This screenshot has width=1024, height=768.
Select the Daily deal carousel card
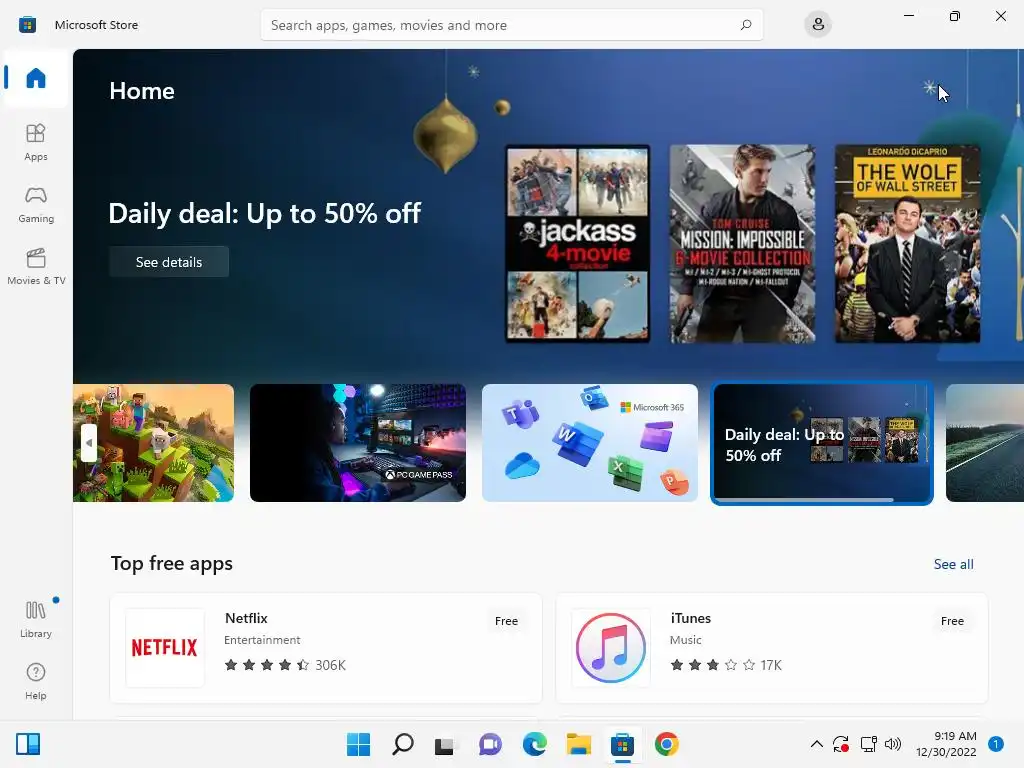822,443
